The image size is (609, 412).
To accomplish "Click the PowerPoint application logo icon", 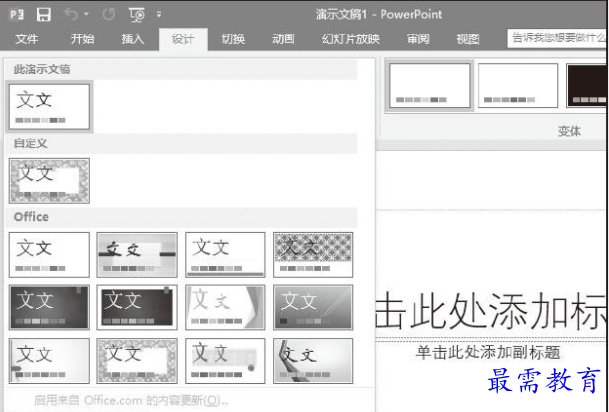I will tap(17, 15).
